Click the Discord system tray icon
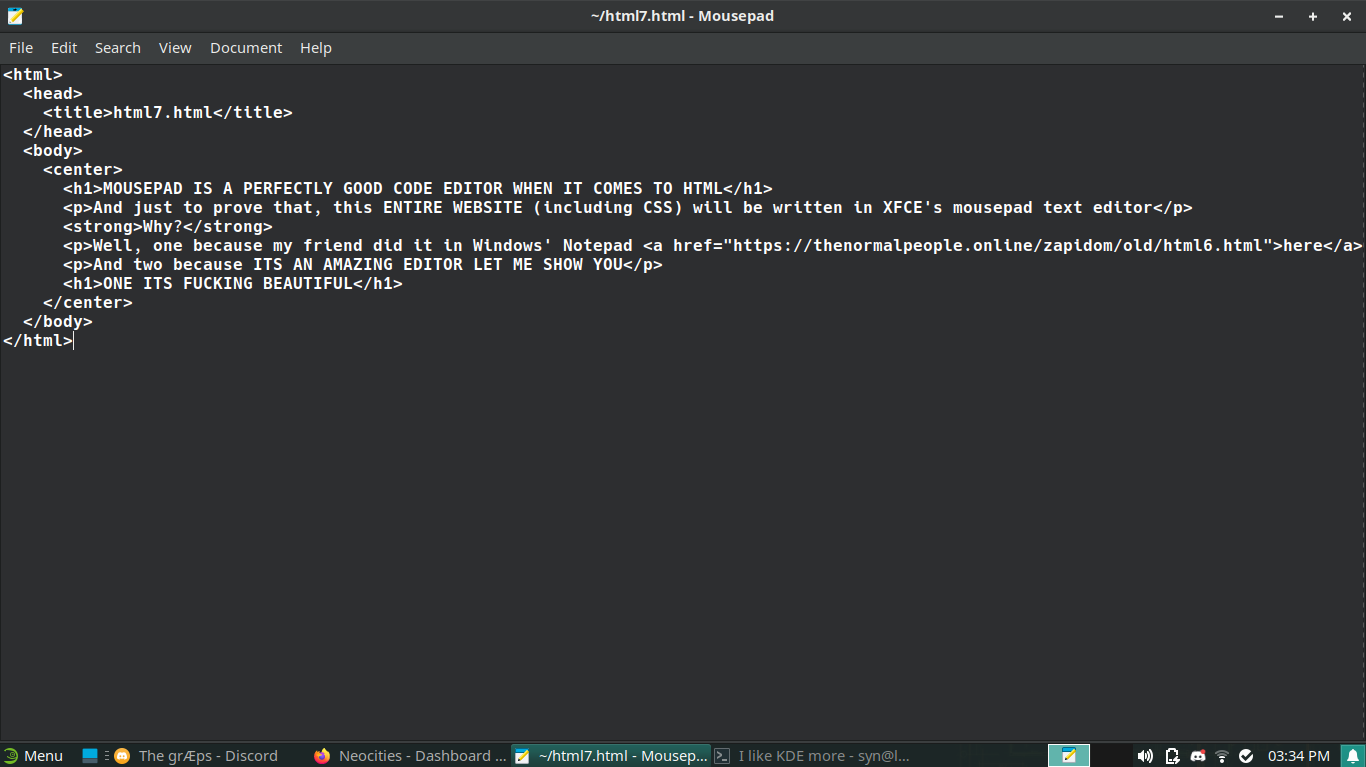 (x=1197, y=756)
